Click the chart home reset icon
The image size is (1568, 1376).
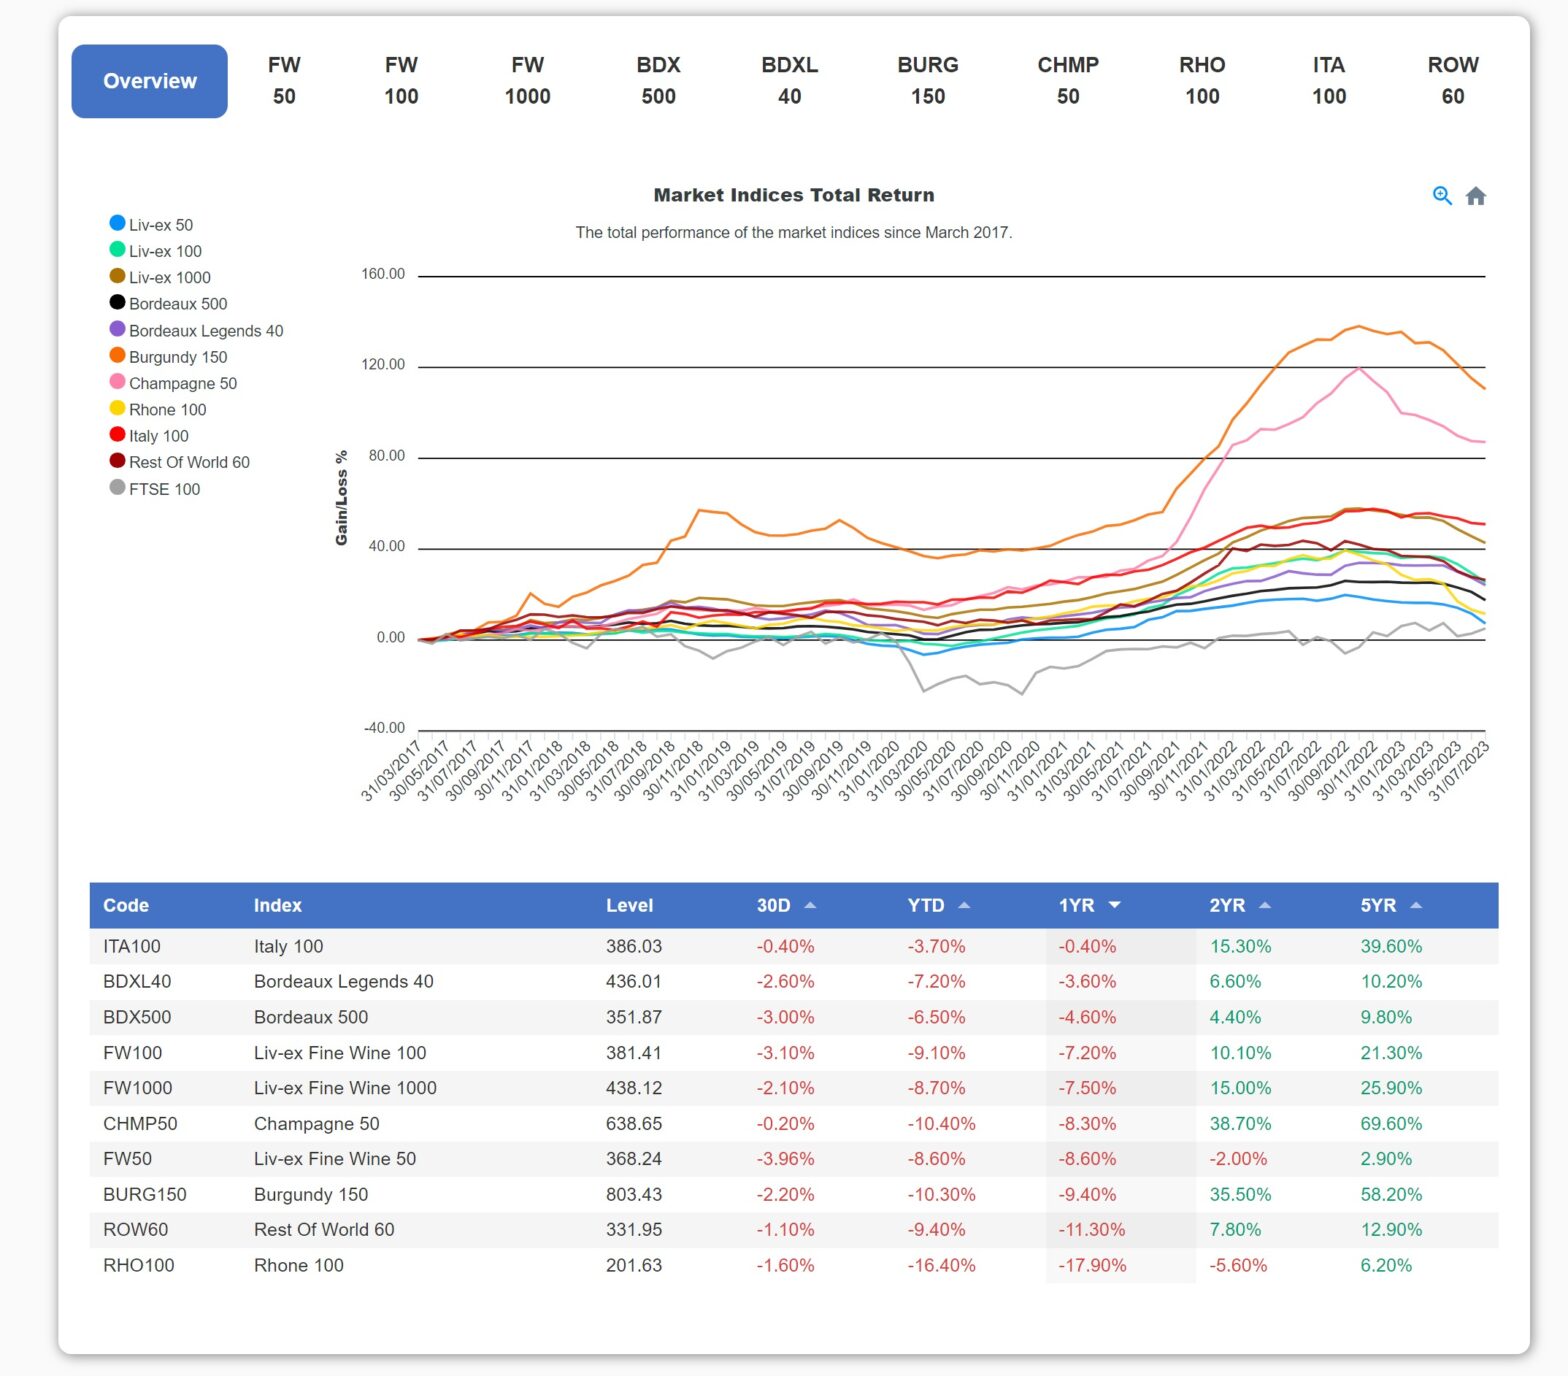pyautogui.click(x=1475, y=196)
